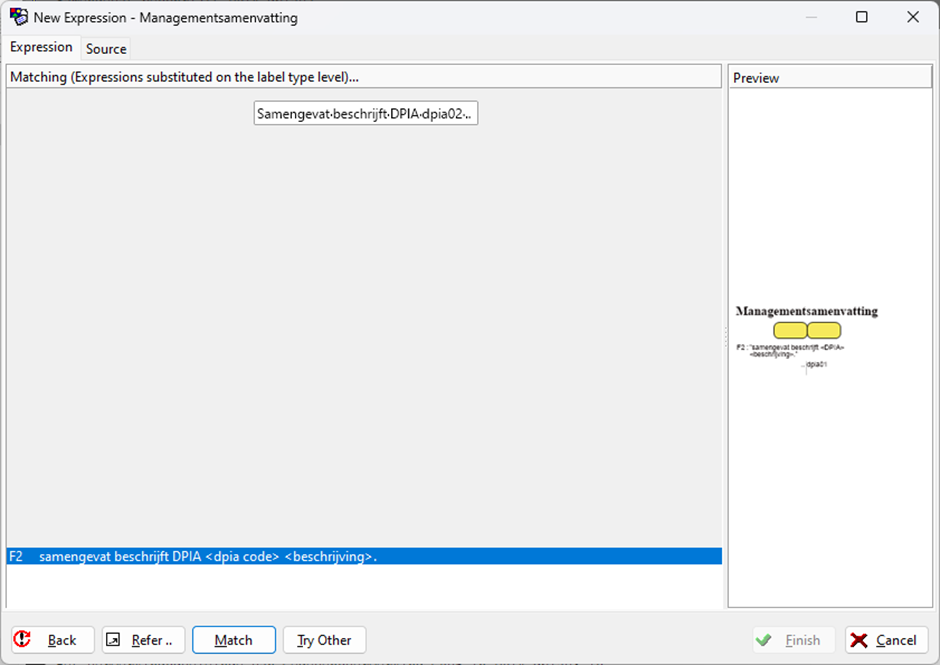The width and height of the screenshot is (940, 665).
Task: Click the Matching expressions header bar
Action: pos(364,77)
